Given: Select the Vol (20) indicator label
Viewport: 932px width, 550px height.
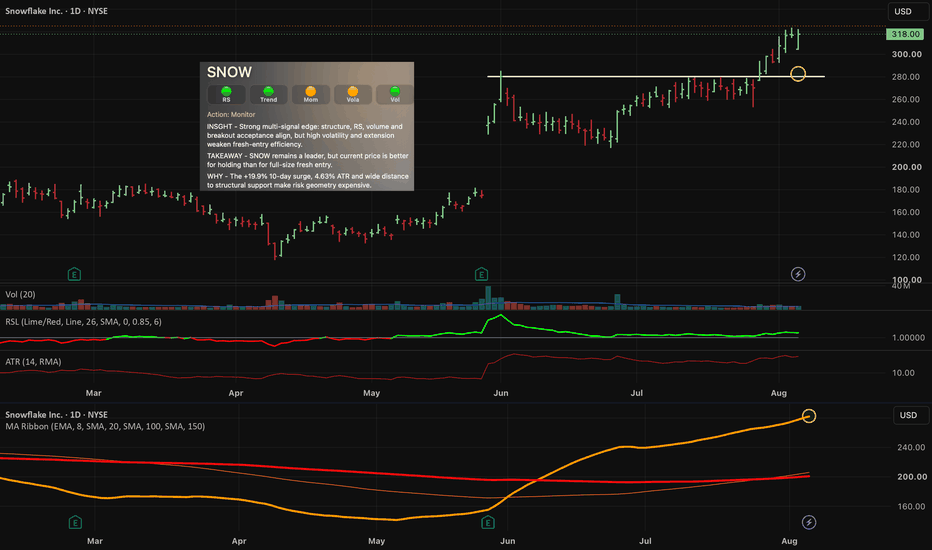Looking at the screenshot, I should coord(20,294).
